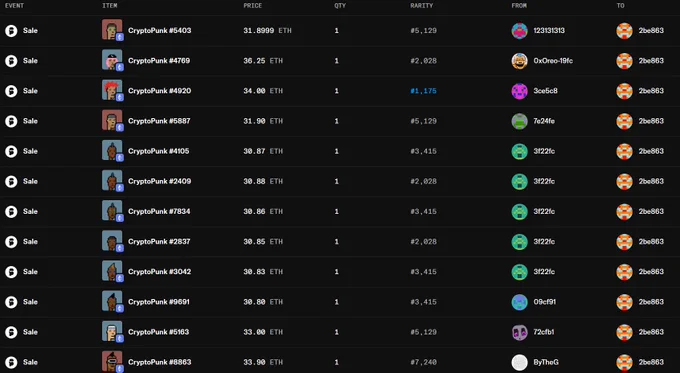Open seller avatar for 3ce5c8
Viewport: 680px width, 373px height.
520,91
